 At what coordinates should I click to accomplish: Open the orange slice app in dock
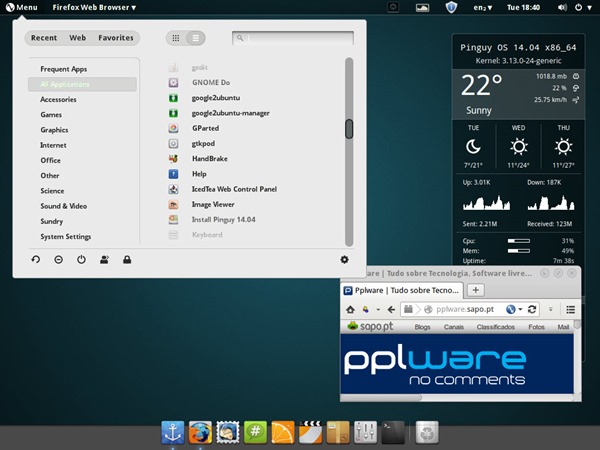pos(283,432)
